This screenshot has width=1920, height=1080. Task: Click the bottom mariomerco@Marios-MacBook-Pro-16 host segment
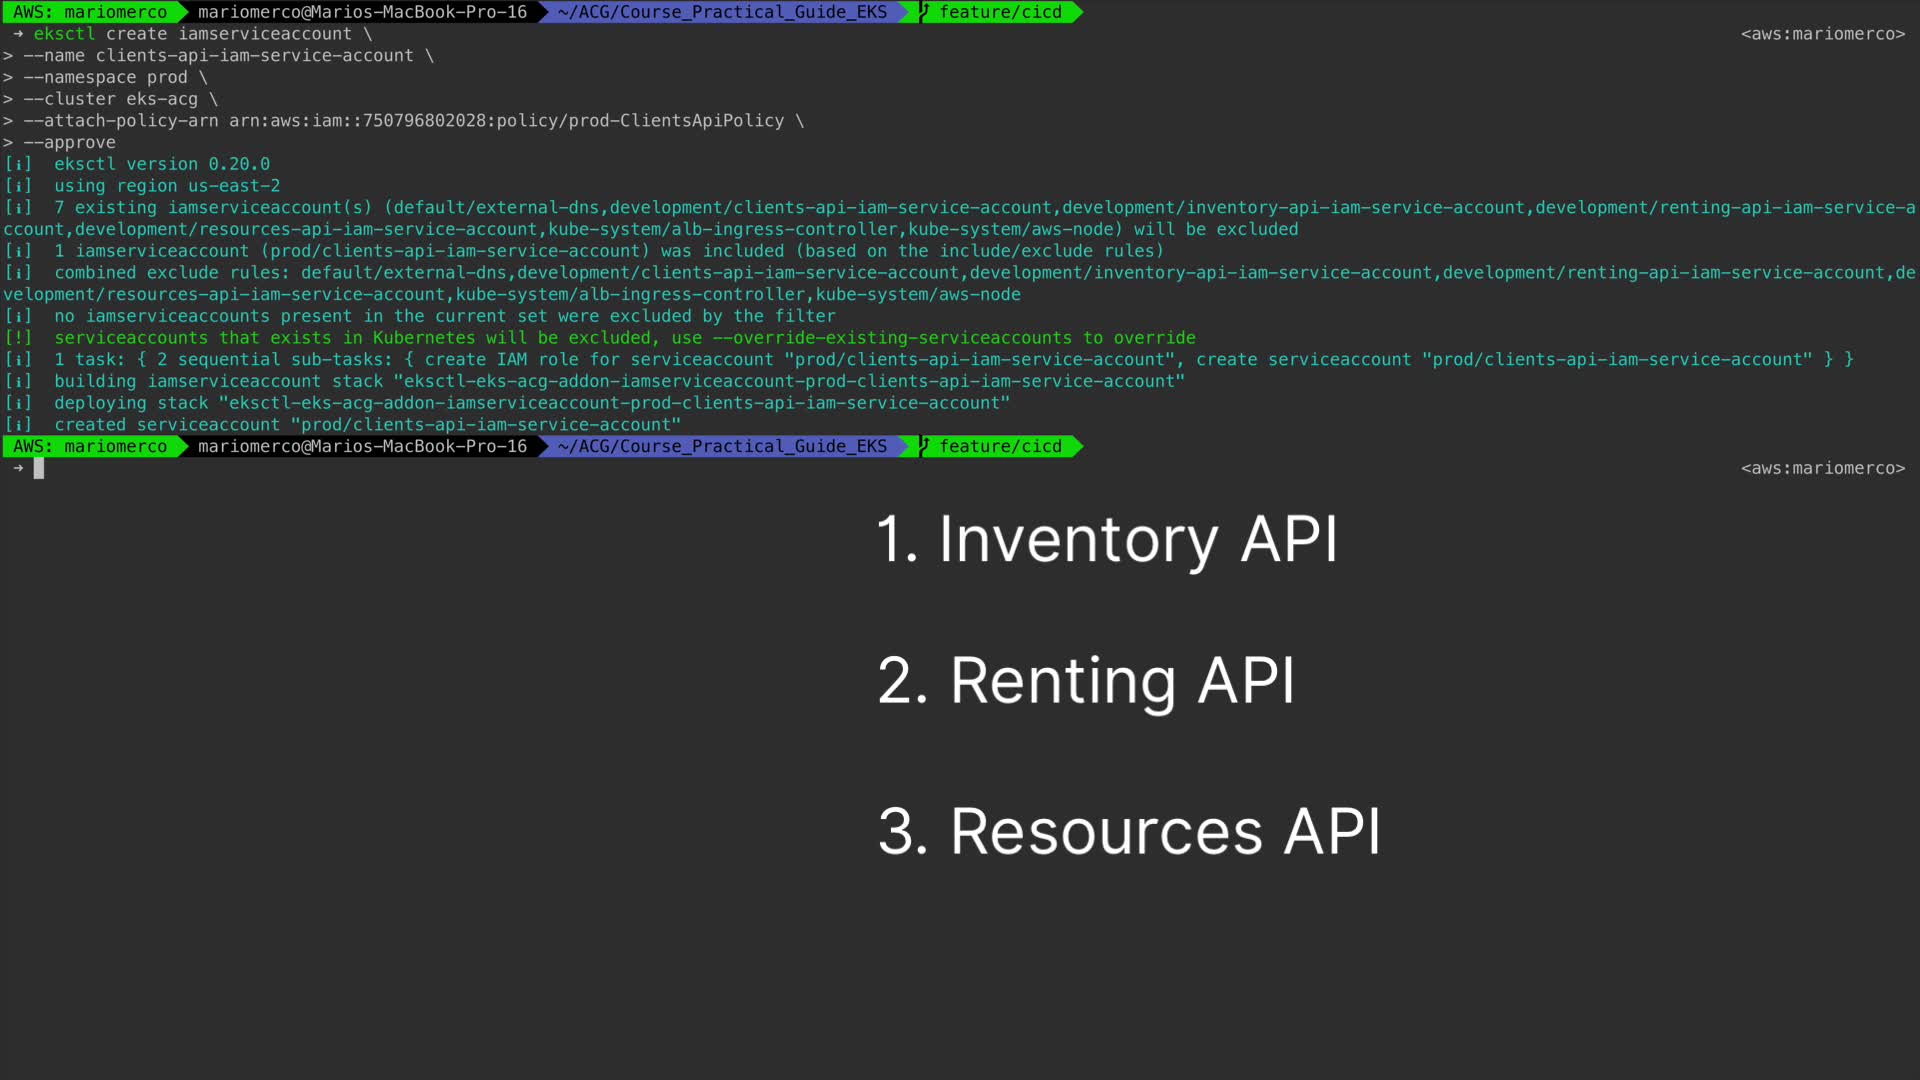coord(362,446)
